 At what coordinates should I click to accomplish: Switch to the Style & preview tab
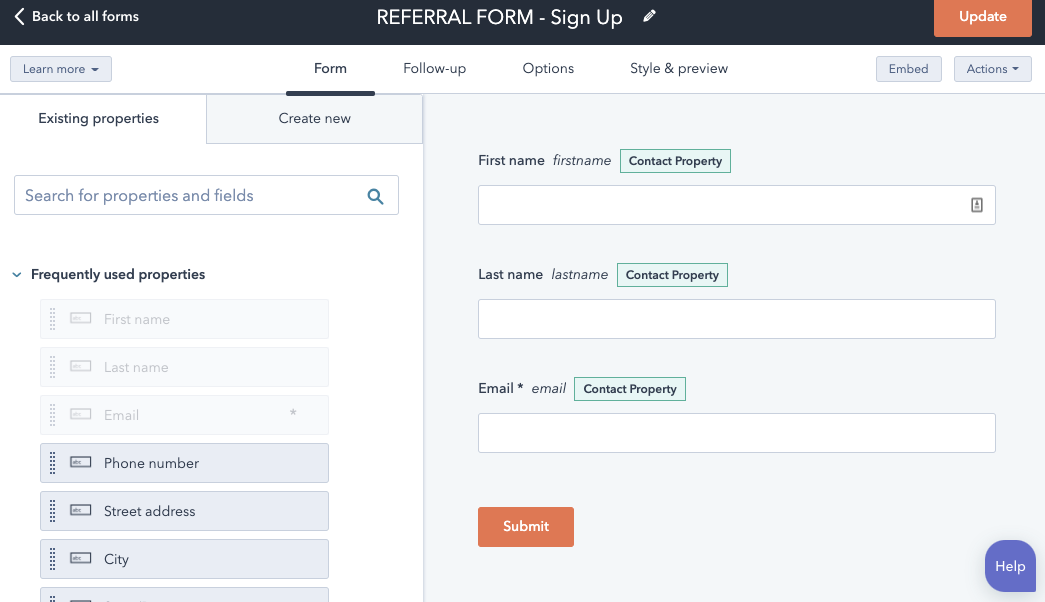click(679, 68)
